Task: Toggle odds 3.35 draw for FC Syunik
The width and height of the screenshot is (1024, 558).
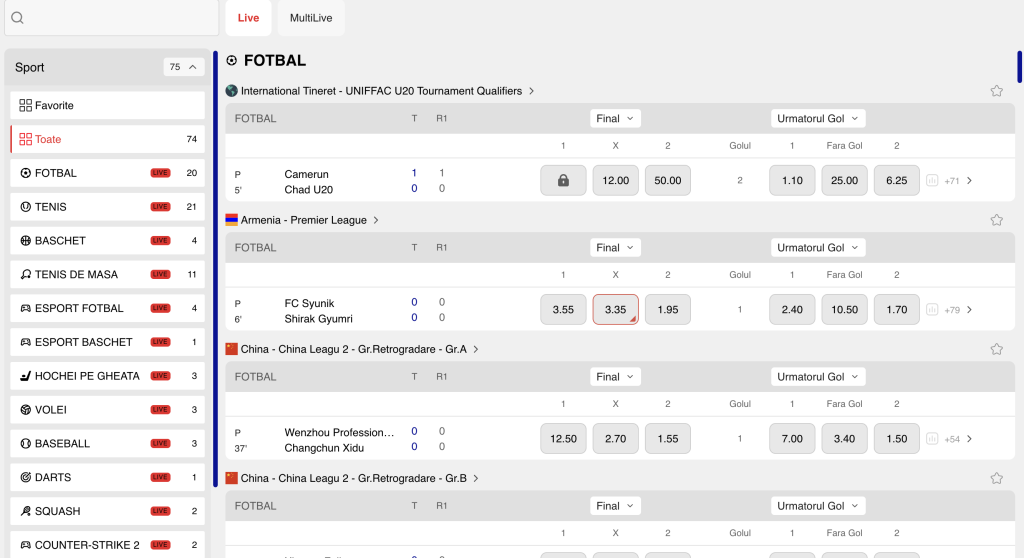Action: coord(615,310)
